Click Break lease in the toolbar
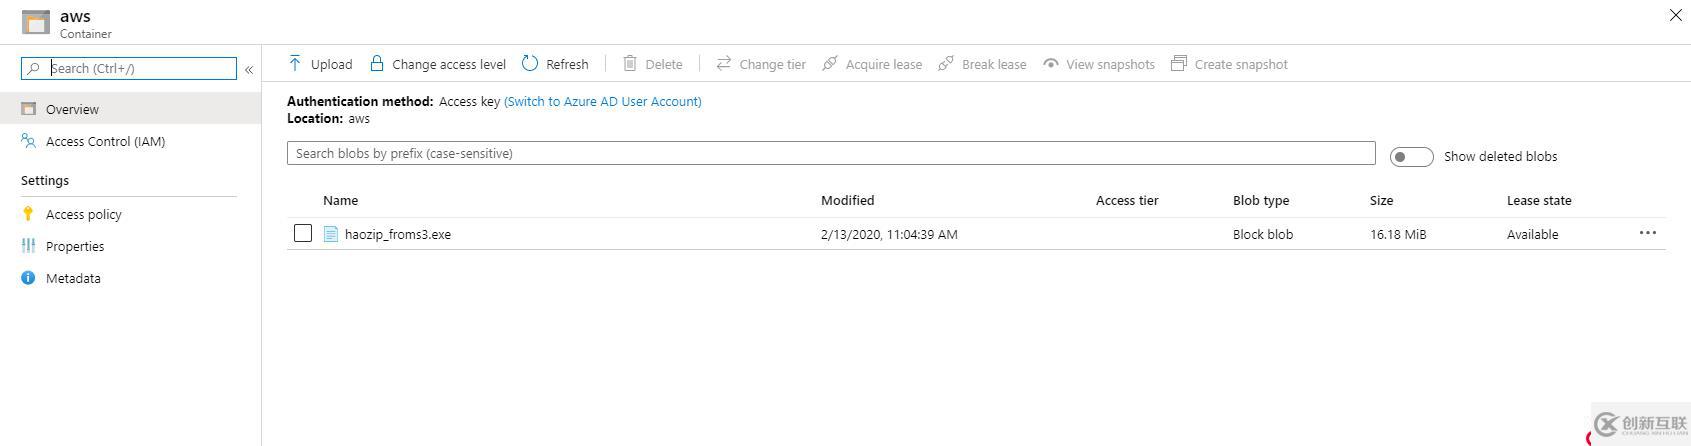 pyautogui.click(x=982, y=64)
